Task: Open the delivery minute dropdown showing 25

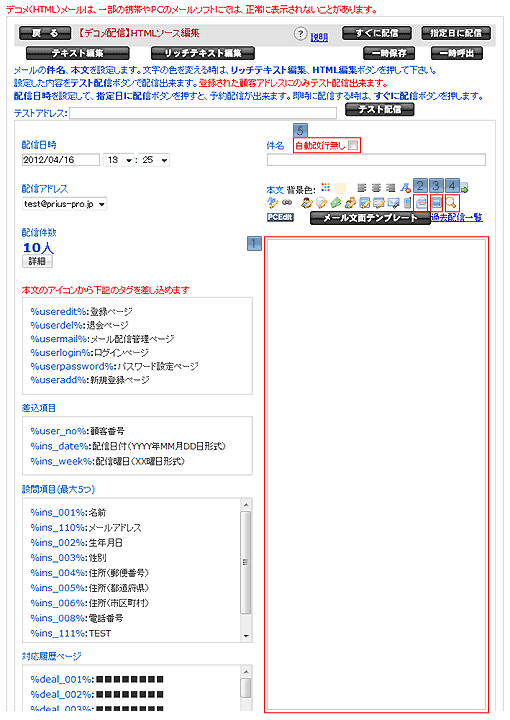Action: 154,160
